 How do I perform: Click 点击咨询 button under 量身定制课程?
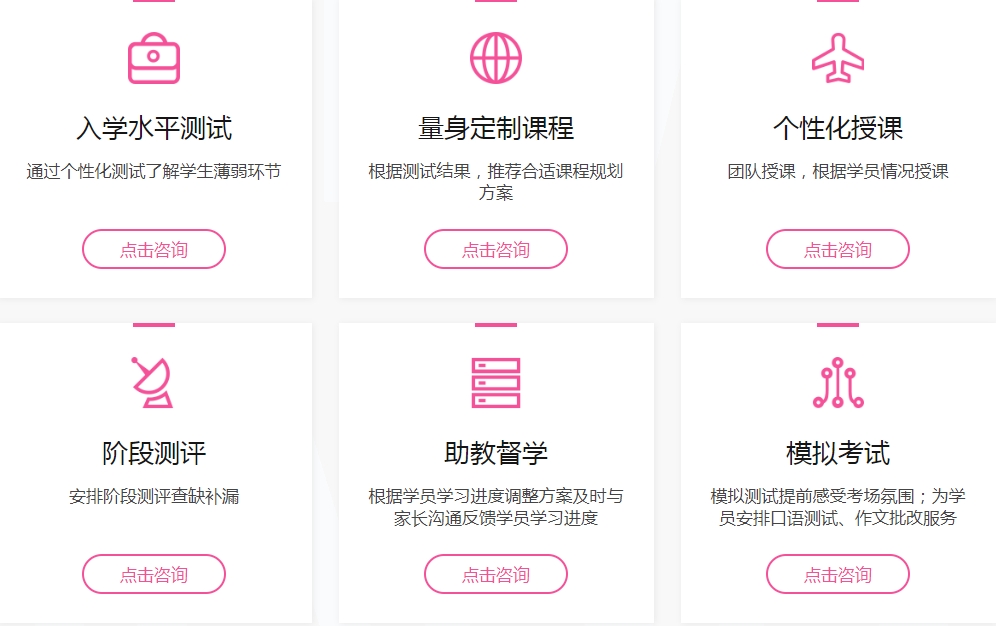click(495, 250)
